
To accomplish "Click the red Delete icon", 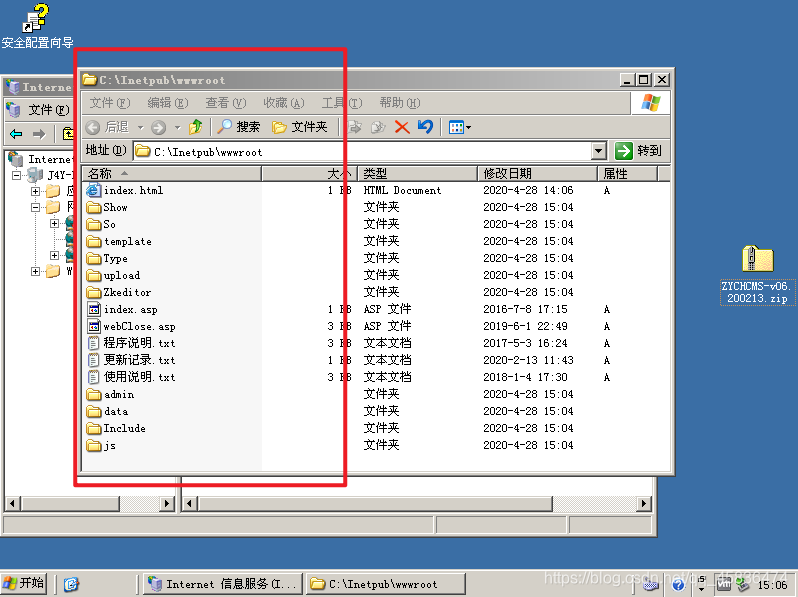I will tap(402, 127).
